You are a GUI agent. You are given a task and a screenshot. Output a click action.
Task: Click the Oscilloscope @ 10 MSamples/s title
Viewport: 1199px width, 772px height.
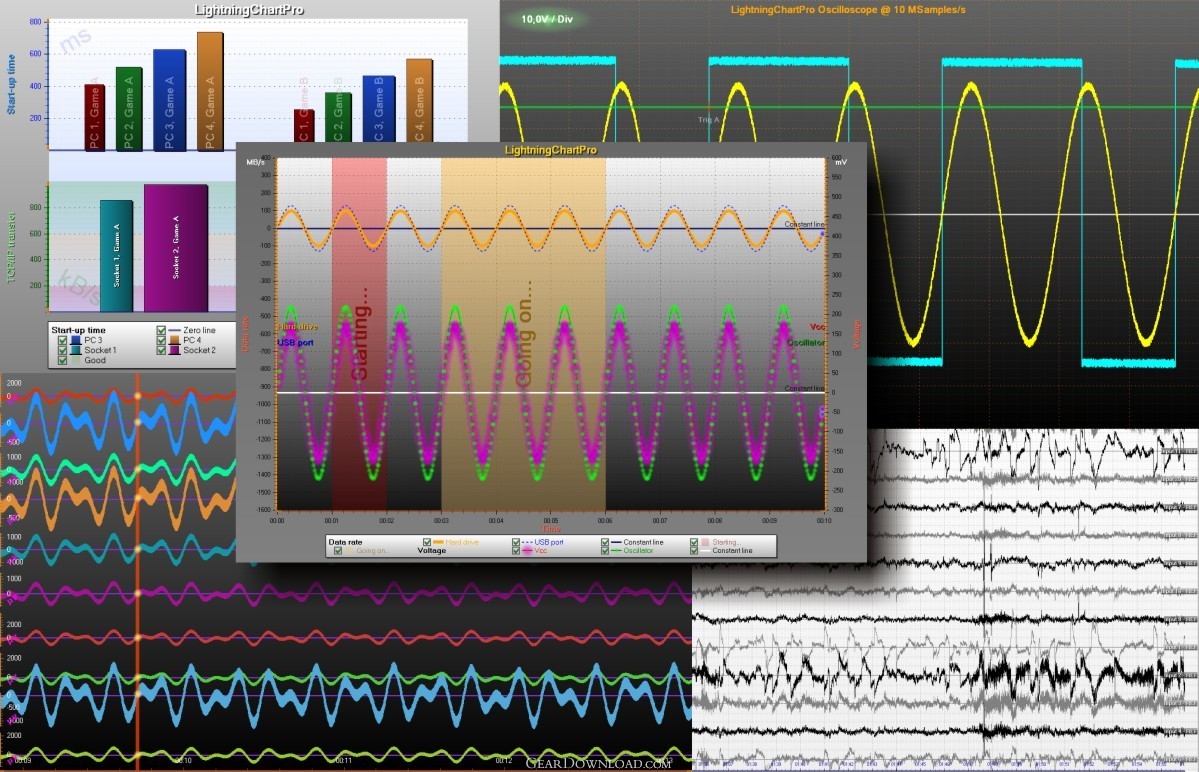click(848, 10)
